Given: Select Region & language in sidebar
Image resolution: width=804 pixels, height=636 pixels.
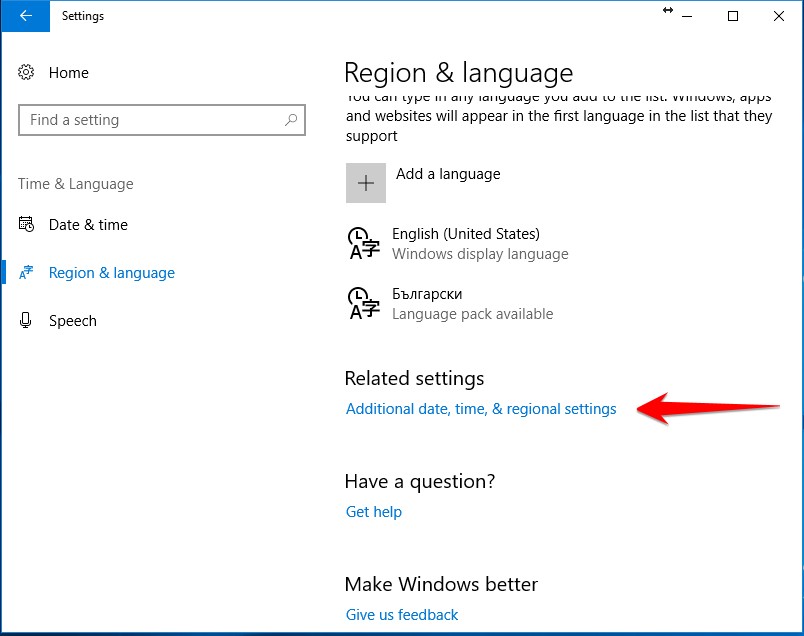Looking at the screenshot, I should click(112, 273).
